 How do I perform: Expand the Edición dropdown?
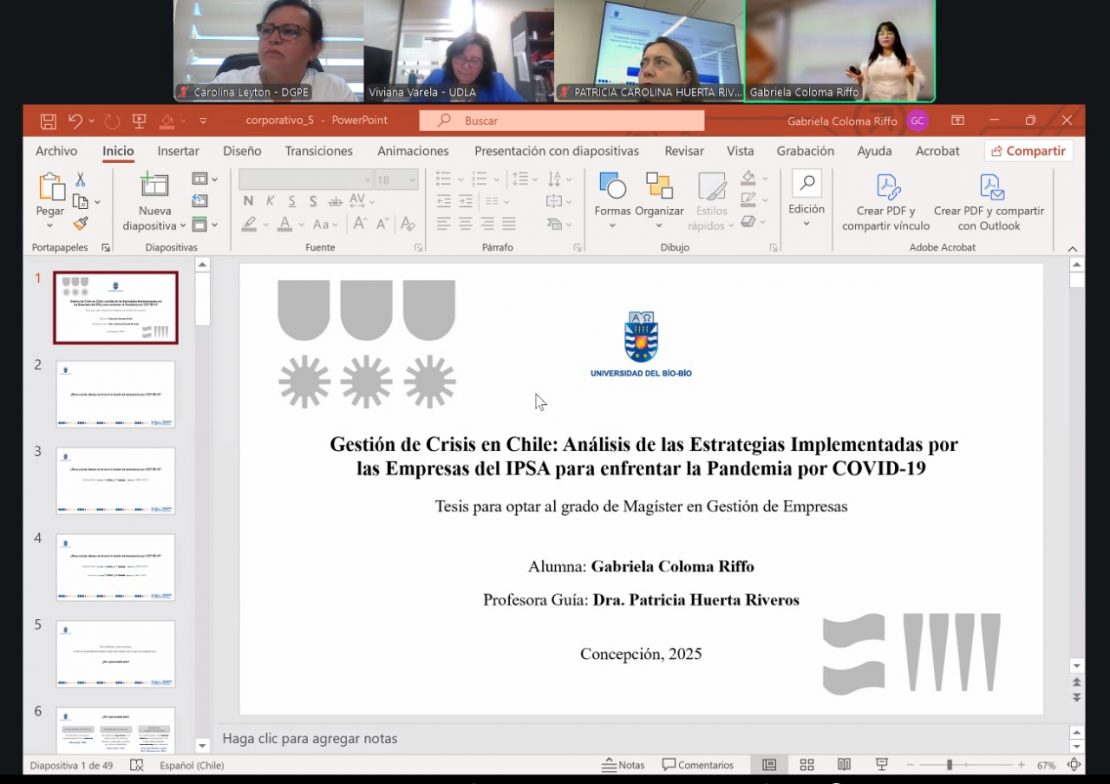point(806,223)
